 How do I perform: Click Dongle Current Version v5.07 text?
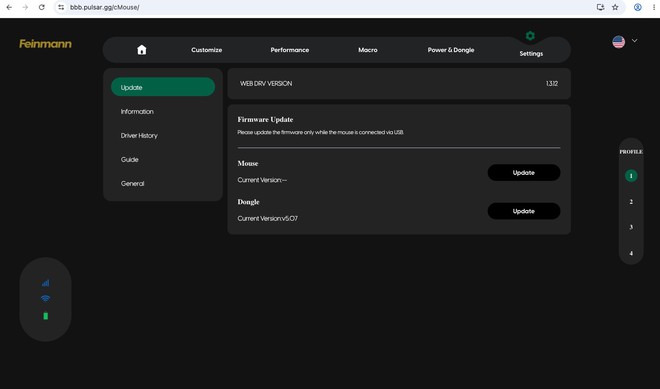click(268, 218)
